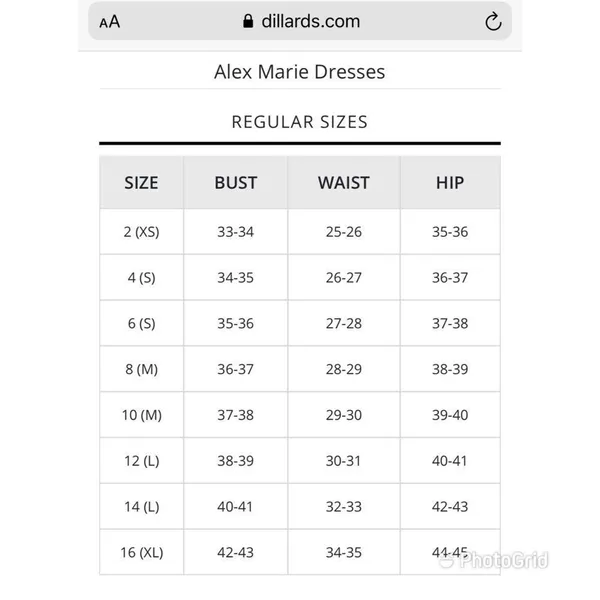Image resolution: width=600 pixels, height=600 pixels.
Task: Reload the dillards.com page
Action: pos(493,21)
